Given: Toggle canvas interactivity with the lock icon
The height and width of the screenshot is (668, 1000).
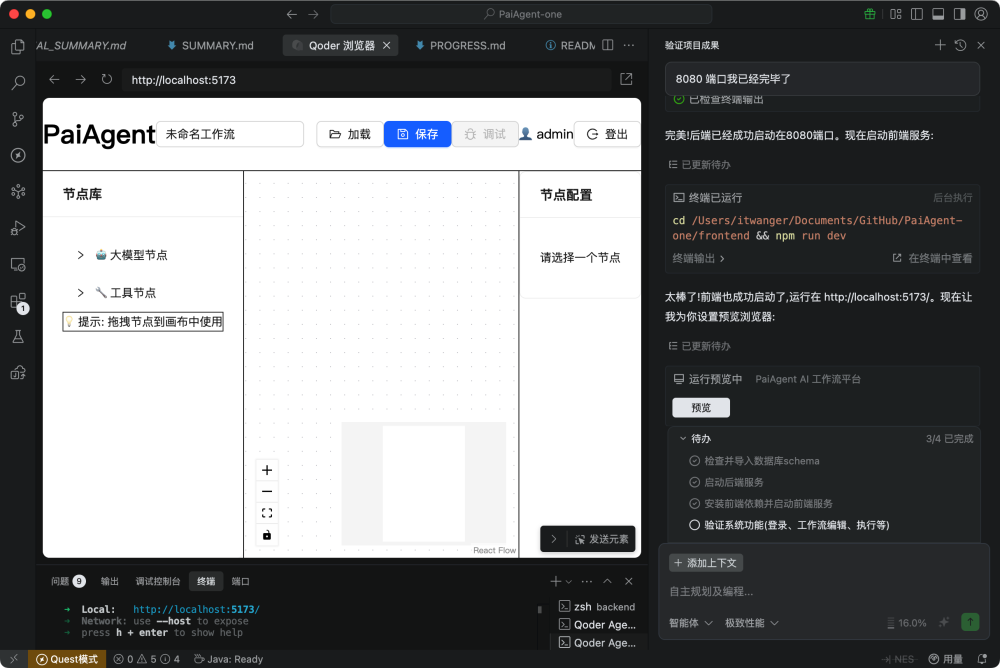Looking at the screenshot, I should 265,534.
